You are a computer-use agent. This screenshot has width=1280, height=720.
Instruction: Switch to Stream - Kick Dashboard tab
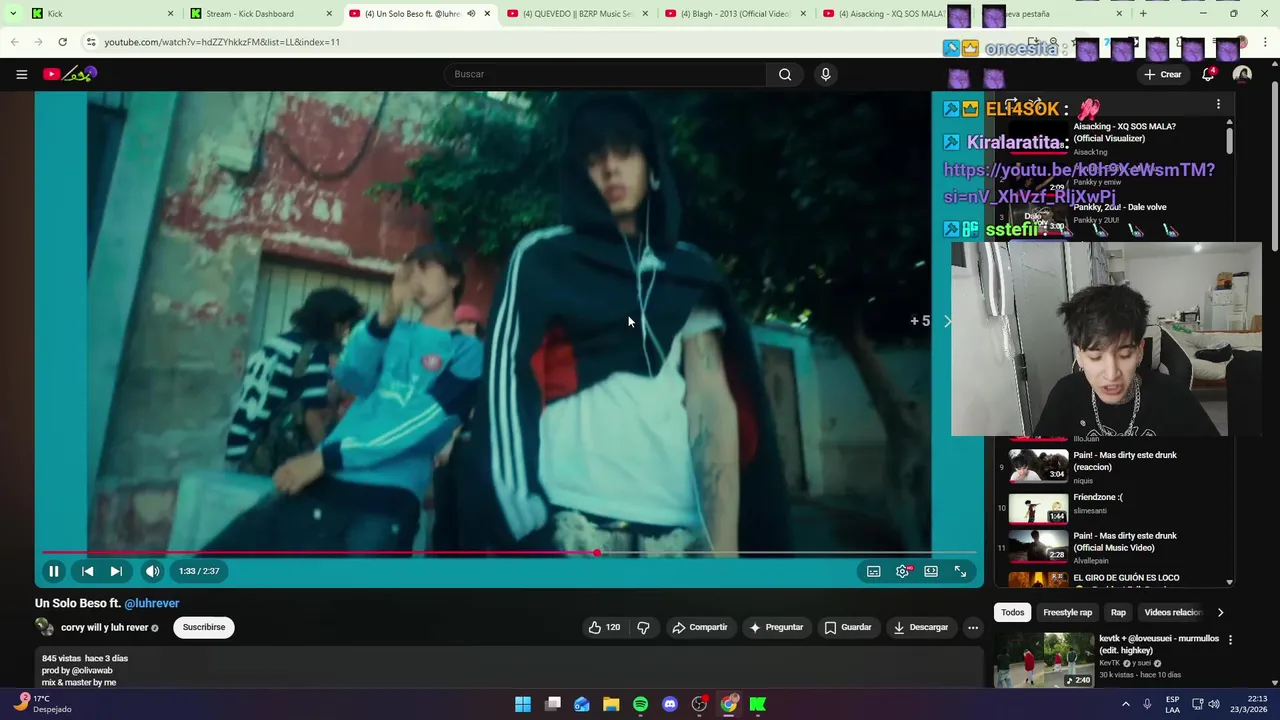tap(260, 13)
